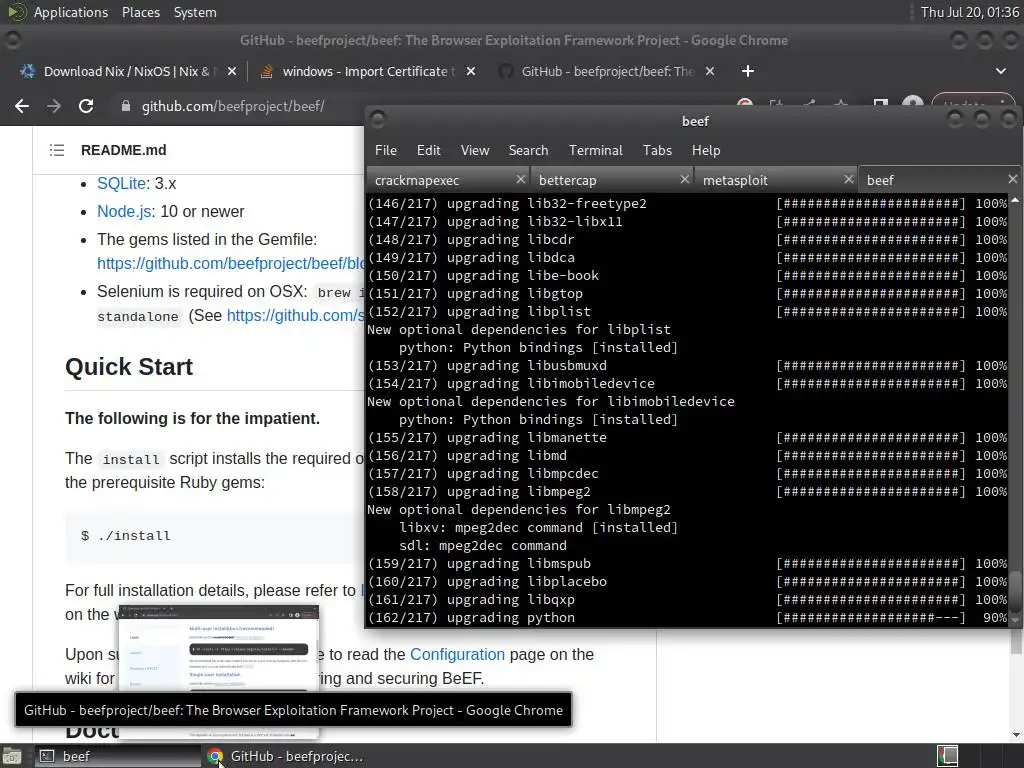Switch to windows - Import Certificate Chrome tab
1024x768 pixels.
(x=368, y=71)
